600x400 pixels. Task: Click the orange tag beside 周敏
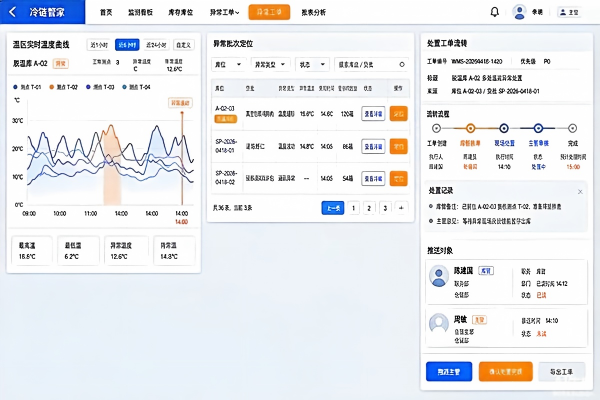coord(479,320)
